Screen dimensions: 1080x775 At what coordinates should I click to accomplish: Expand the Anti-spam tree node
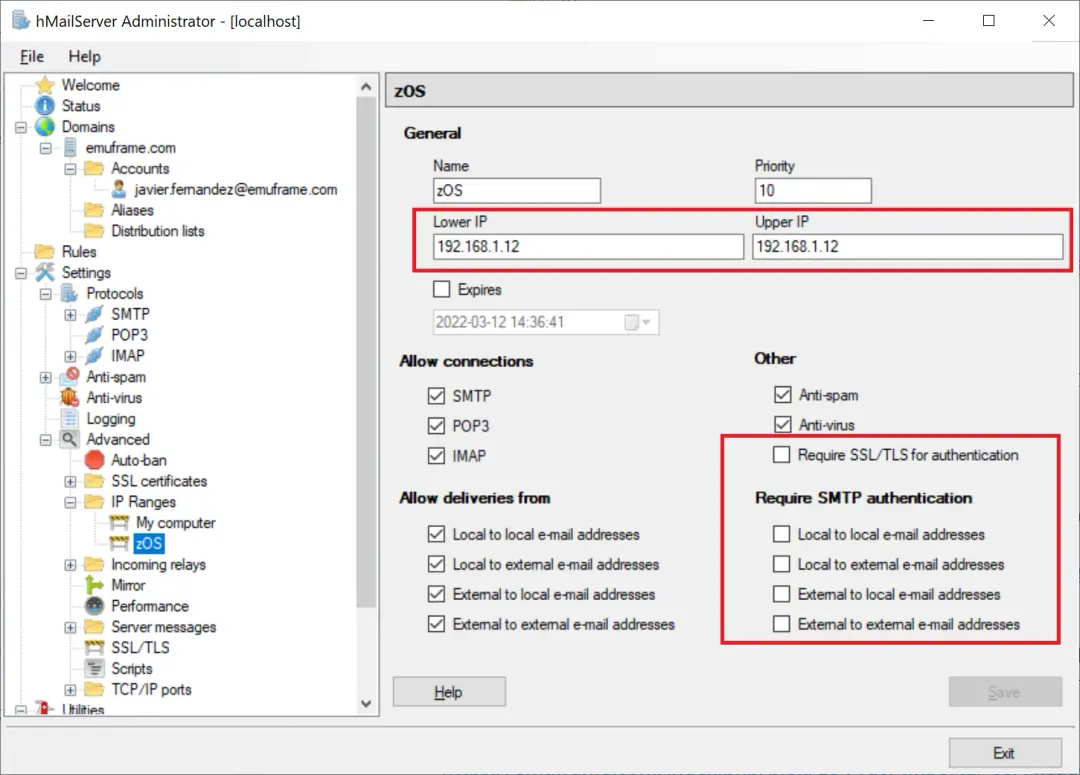[x=45, y=378]
